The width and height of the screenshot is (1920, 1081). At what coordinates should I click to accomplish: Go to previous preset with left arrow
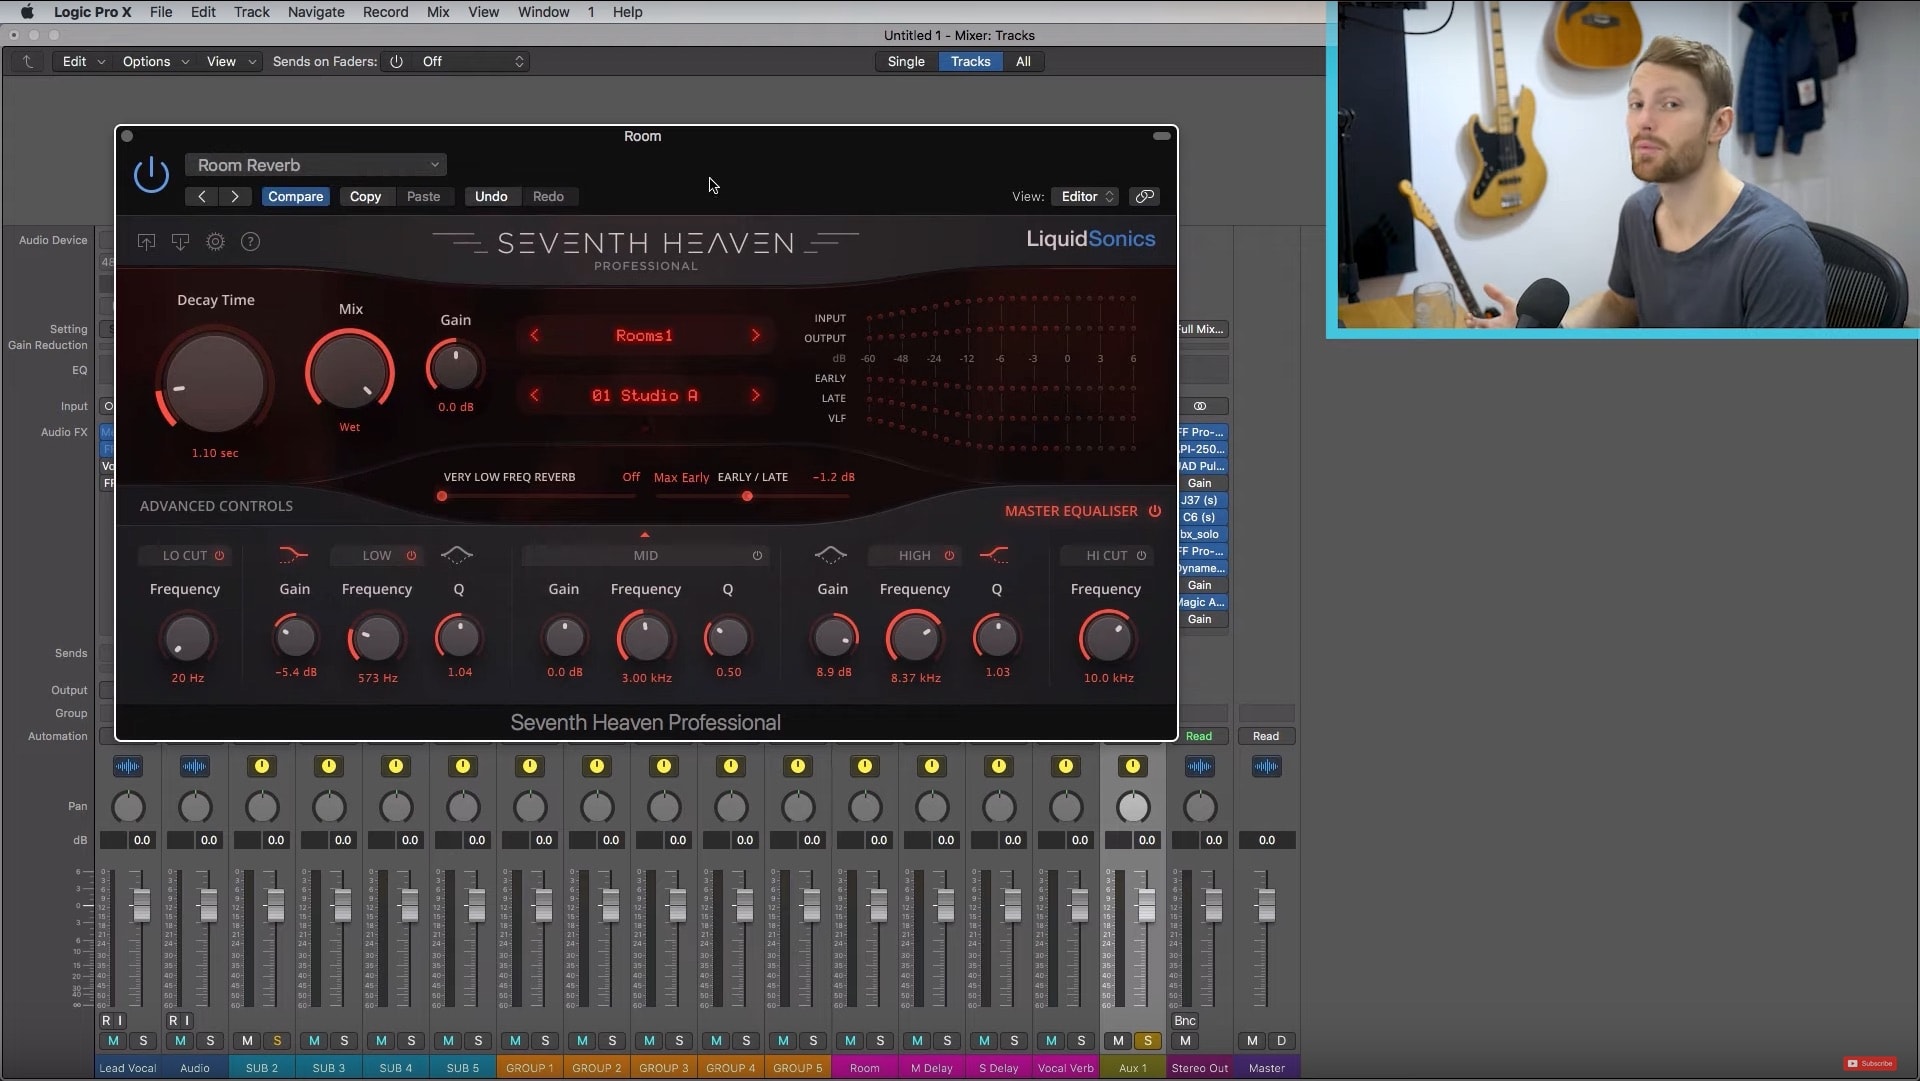click(202, 197)
